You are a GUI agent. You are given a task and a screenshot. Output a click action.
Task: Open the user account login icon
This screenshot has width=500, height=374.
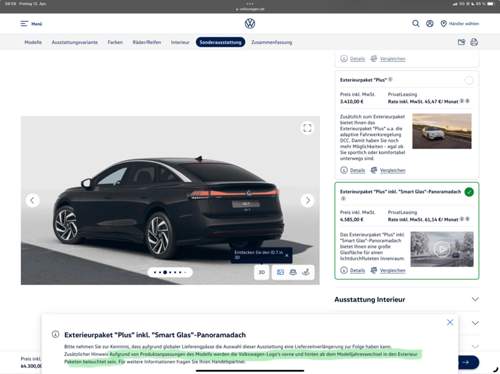pyautogui.click(x=430, y=23)
